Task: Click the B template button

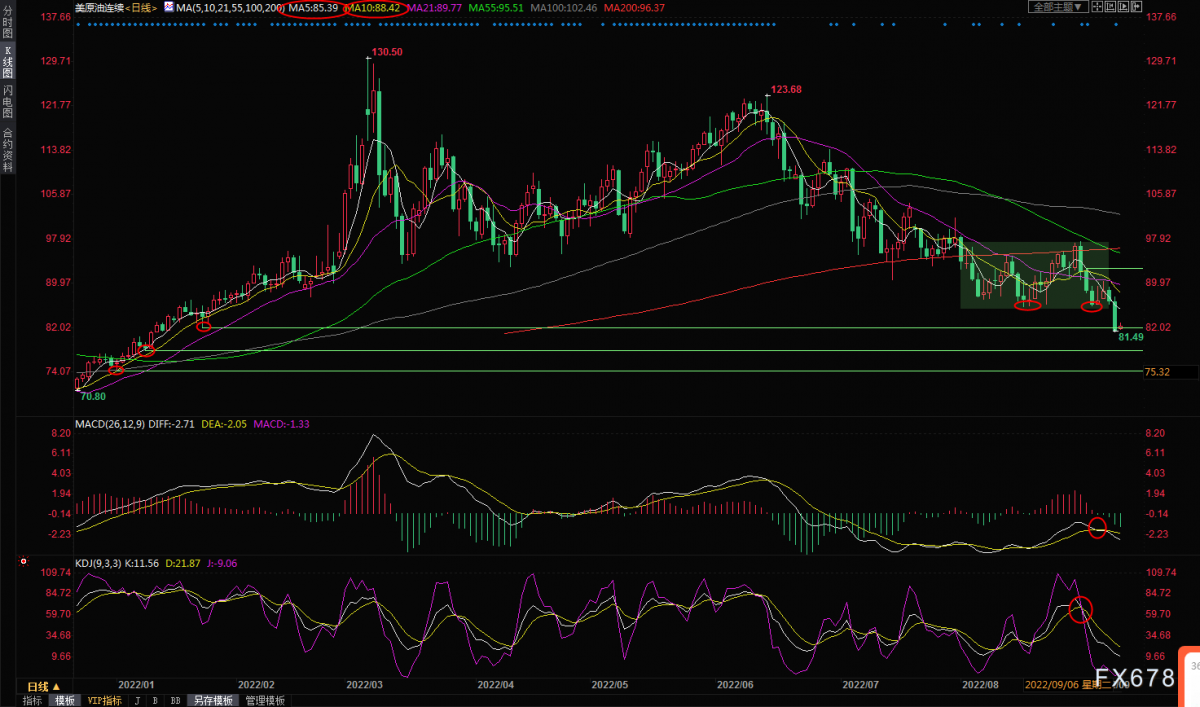Action: pyautogui.click(x=155, y=700)
